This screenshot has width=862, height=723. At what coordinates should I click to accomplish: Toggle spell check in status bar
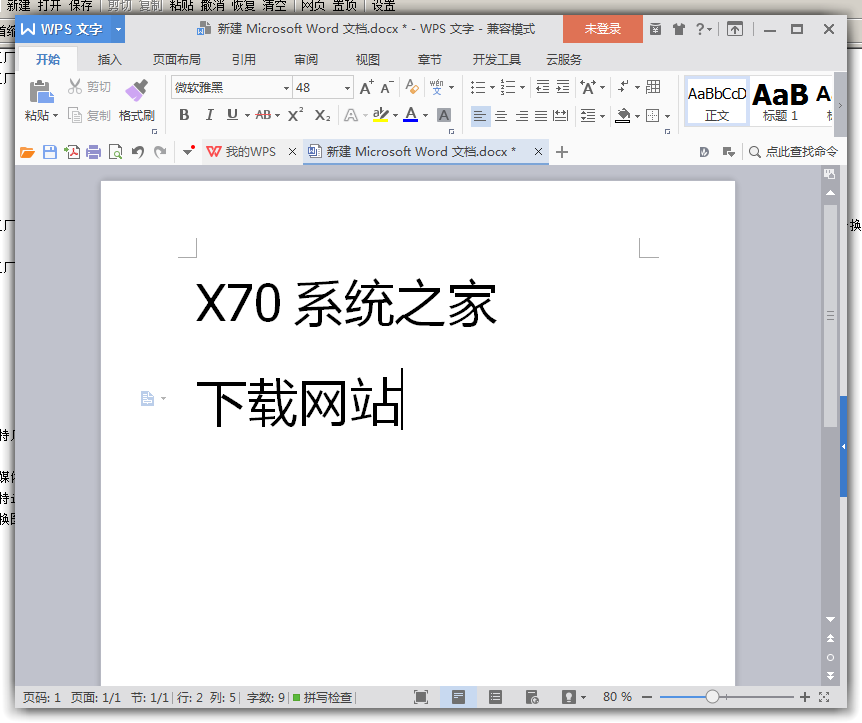(323, 698)
